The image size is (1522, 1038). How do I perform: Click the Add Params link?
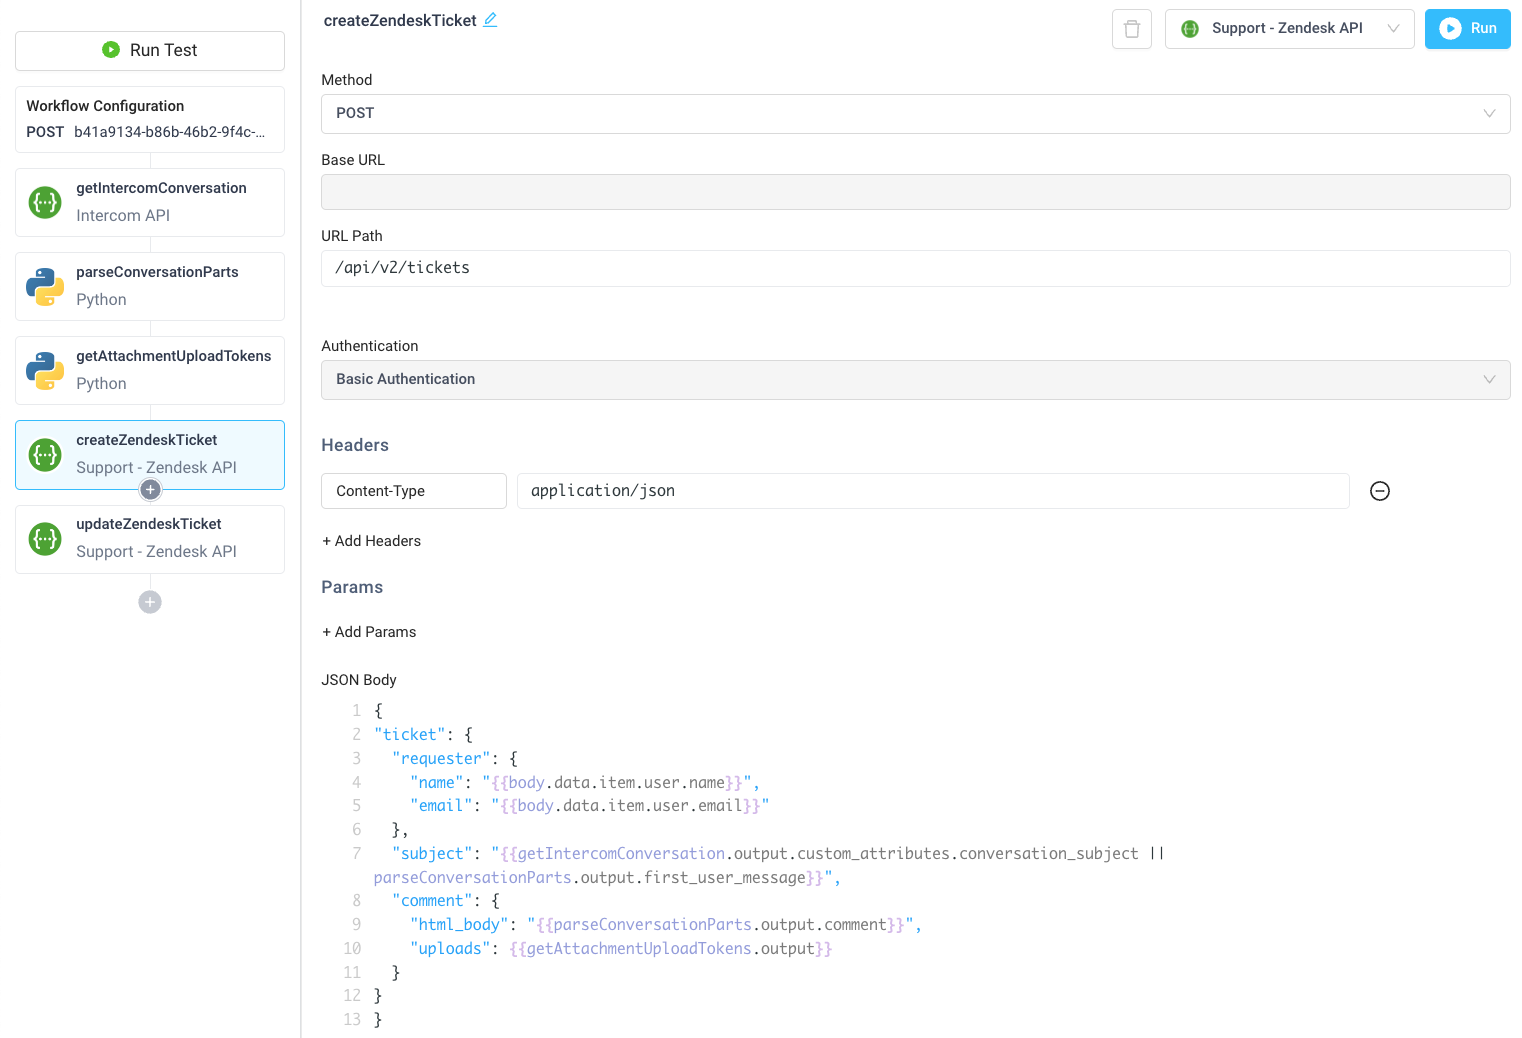coord(369,631)
